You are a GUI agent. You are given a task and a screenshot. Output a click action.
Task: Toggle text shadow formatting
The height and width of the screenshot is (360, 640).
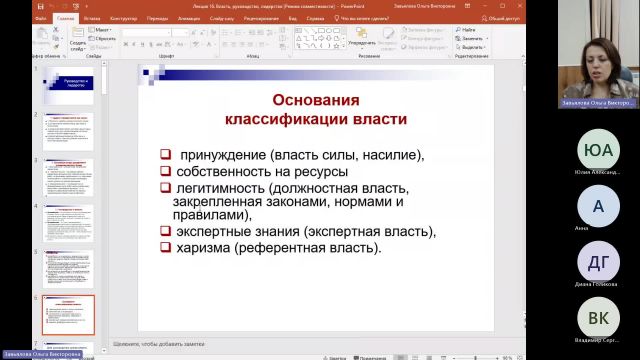tap(151, 44)
